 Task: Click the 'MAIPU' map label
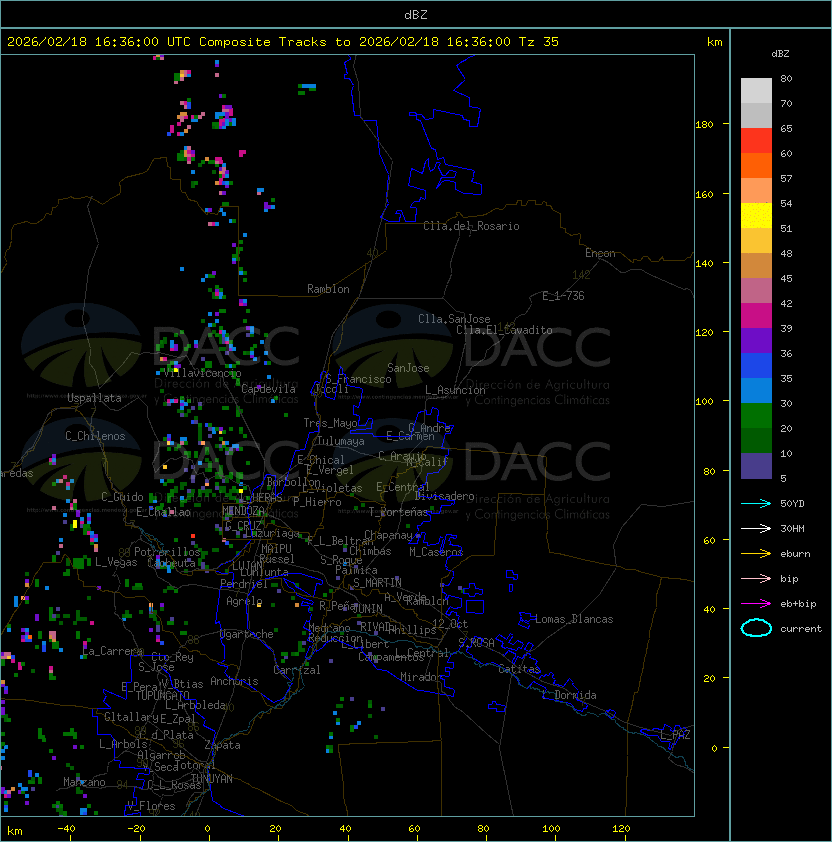[x=276, y=549]
